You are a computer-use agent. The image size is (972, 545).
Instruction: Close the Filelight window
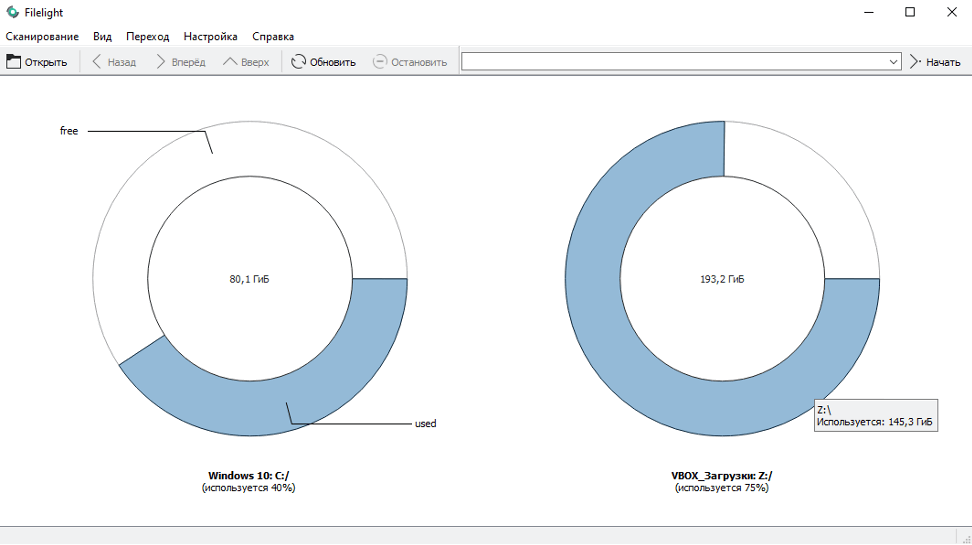(x=952, y=12)
